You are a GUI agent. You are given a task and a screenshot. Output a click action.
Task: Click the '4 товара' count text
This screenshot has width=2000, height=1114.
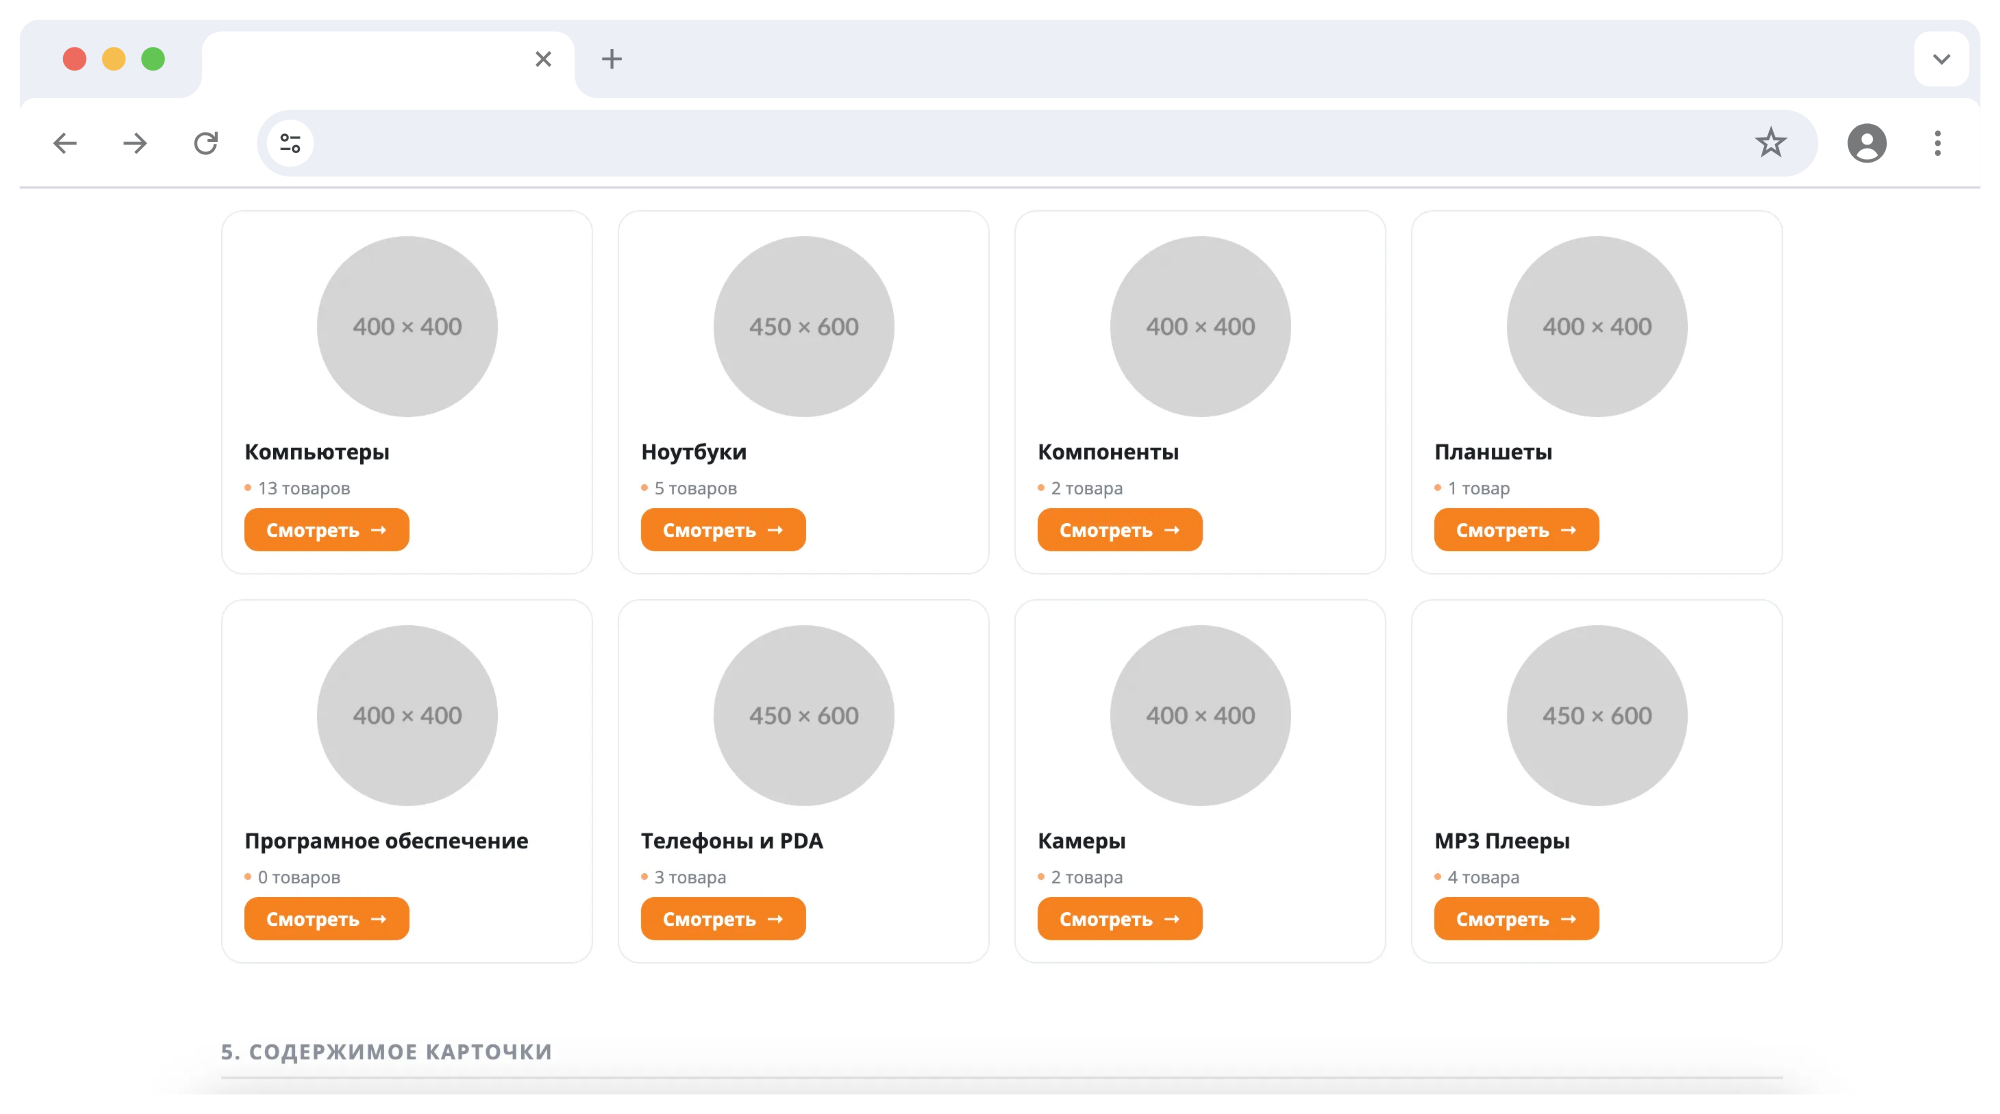coord(1483,877)
